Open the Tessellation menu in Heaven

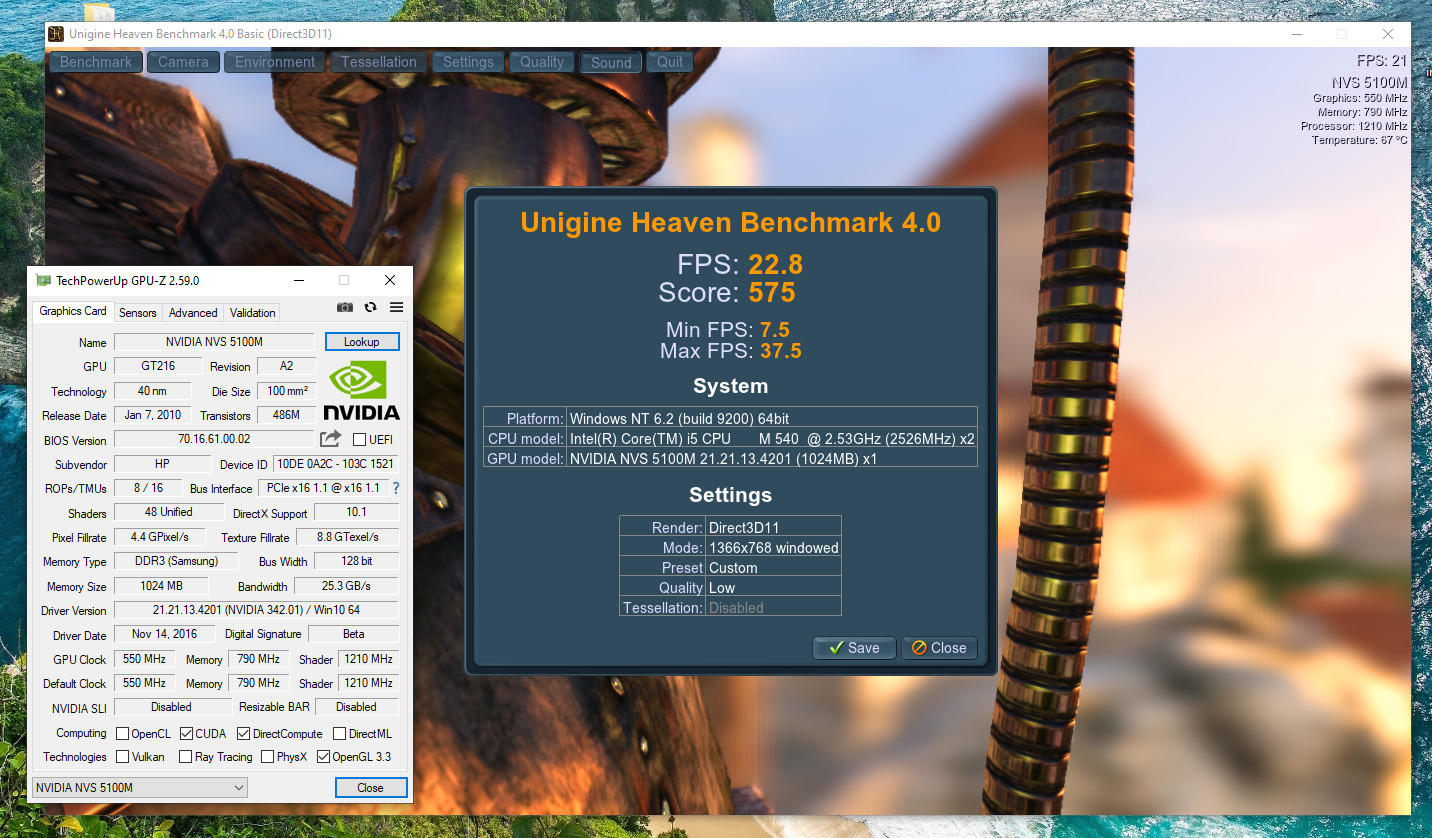click(379, 62)
